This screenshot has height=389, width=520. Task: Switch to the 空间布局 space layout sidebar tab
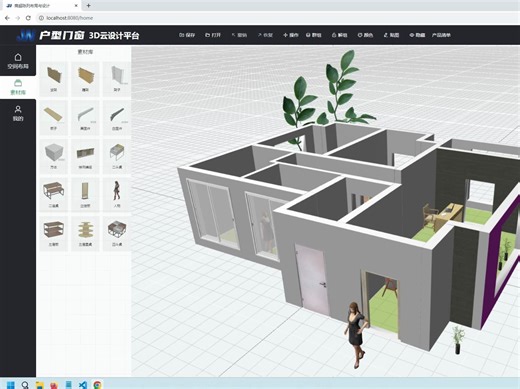18,61
